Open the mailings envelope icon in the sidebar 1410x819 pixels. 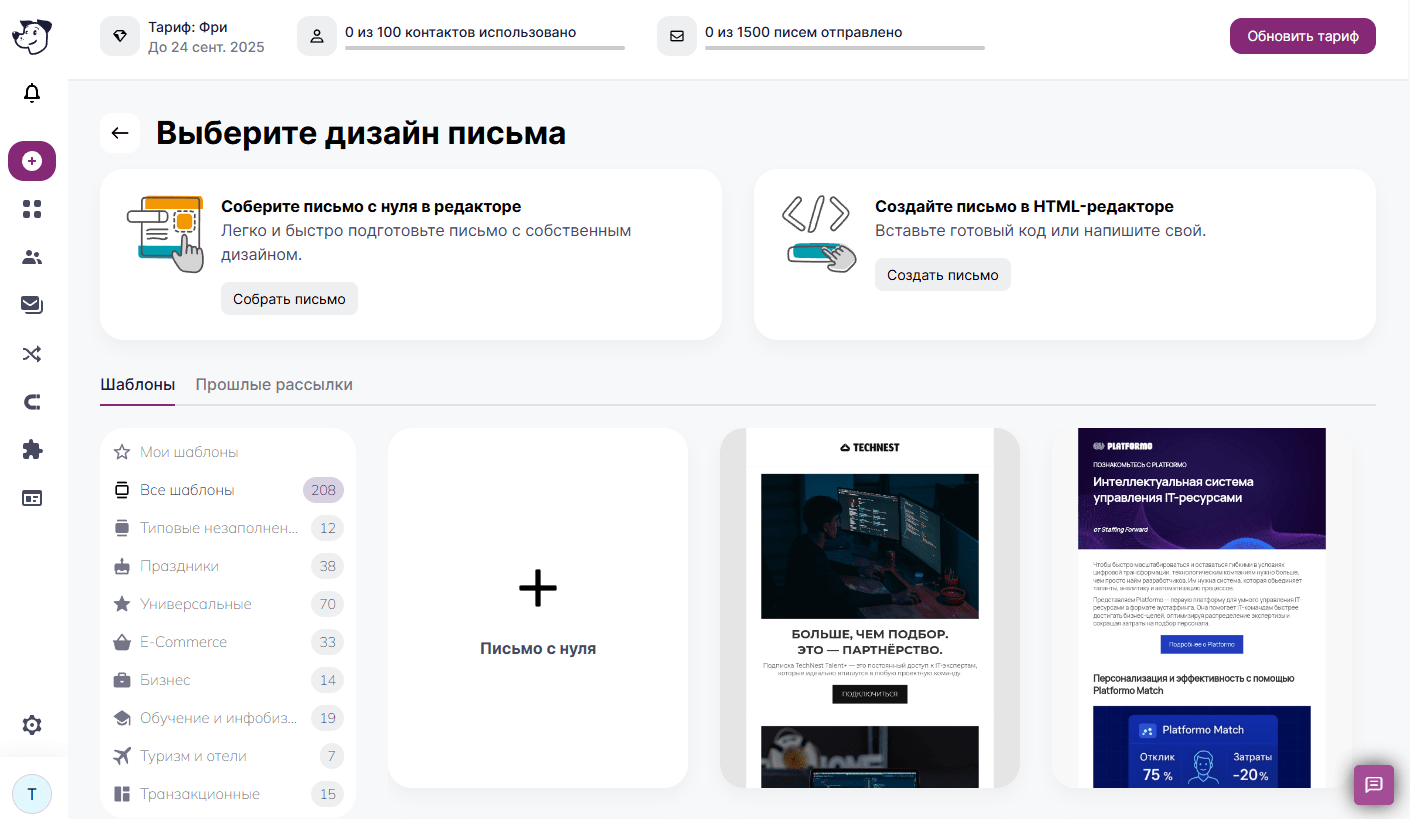(x=32, y=305)
